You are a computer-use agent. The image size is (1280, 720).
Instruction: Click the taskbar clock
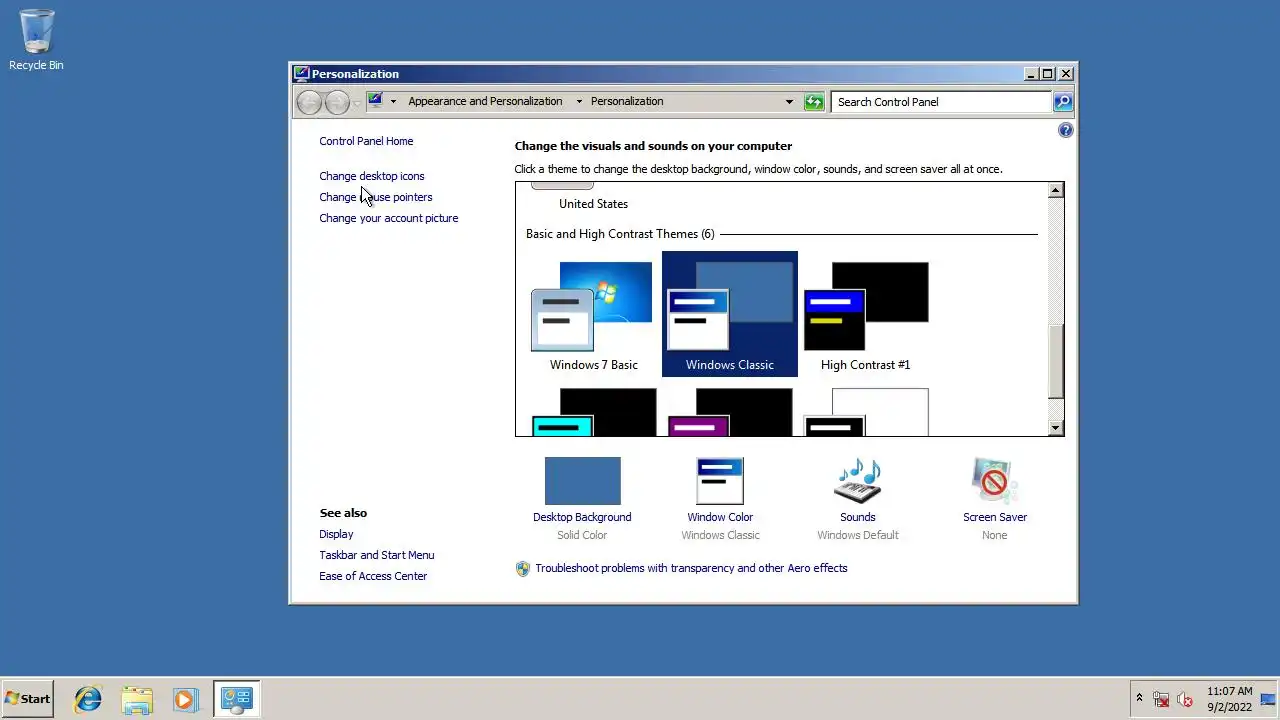(x=1229, y=699)
